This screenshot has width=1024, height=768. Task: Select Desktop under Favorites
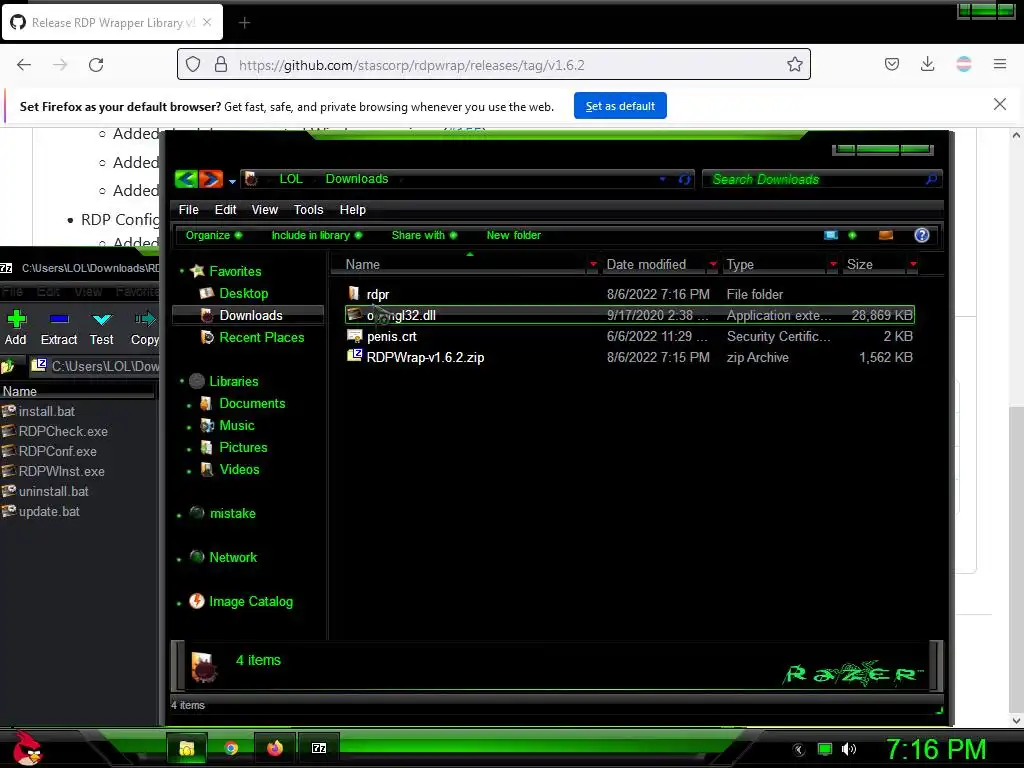point(243,293)
